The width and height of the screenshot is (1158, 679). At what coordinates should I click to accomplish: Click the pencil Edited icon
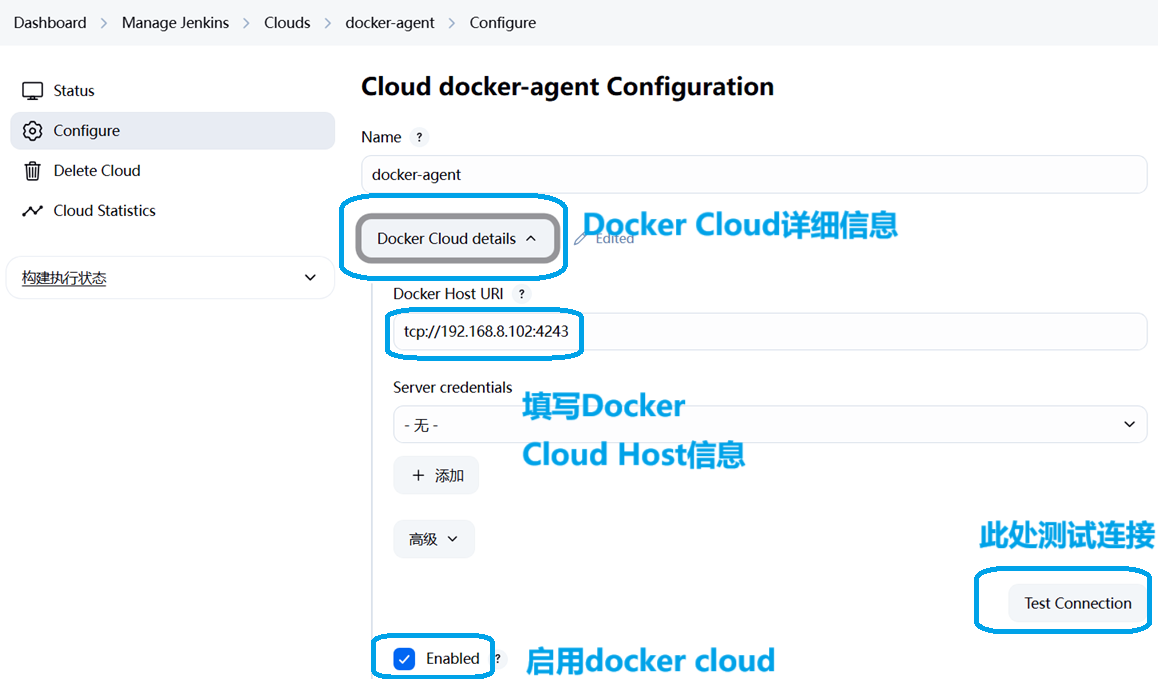tap(581, 238)
